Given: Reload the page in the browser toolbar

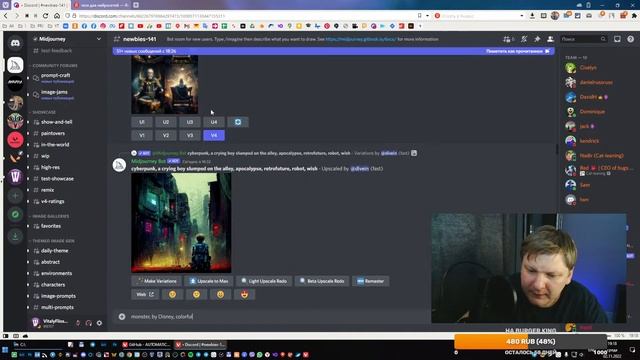Looking at the screenshot, I should [45, 16].
